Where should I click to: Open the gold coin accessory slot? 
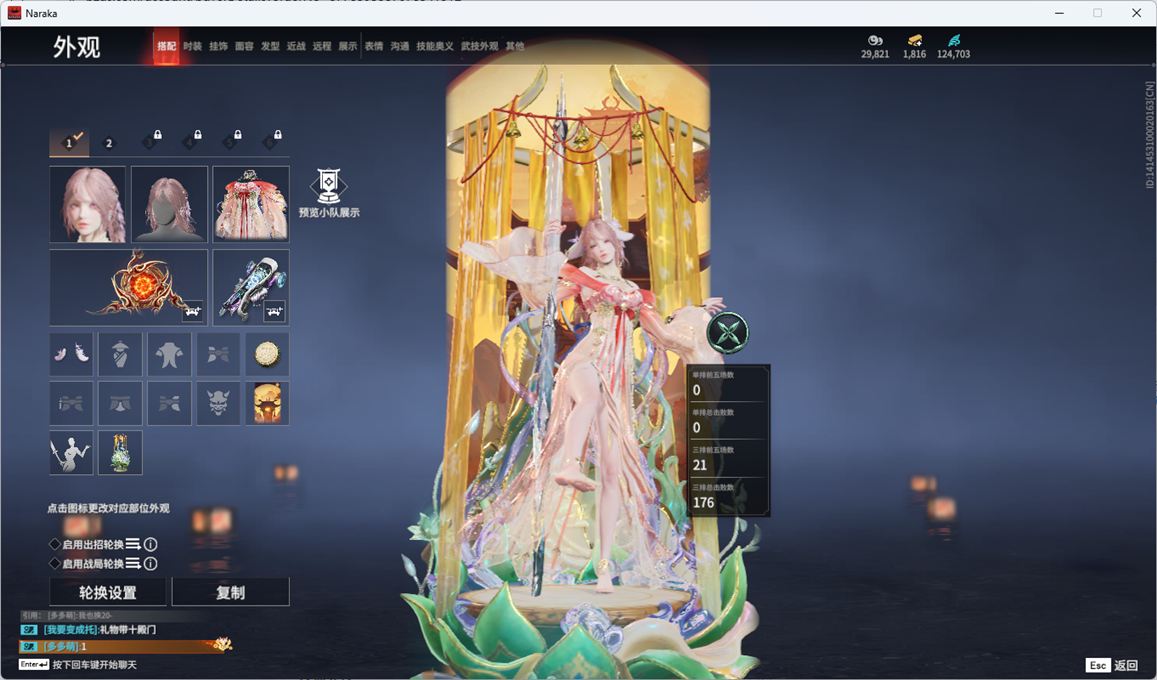(267, 355)
